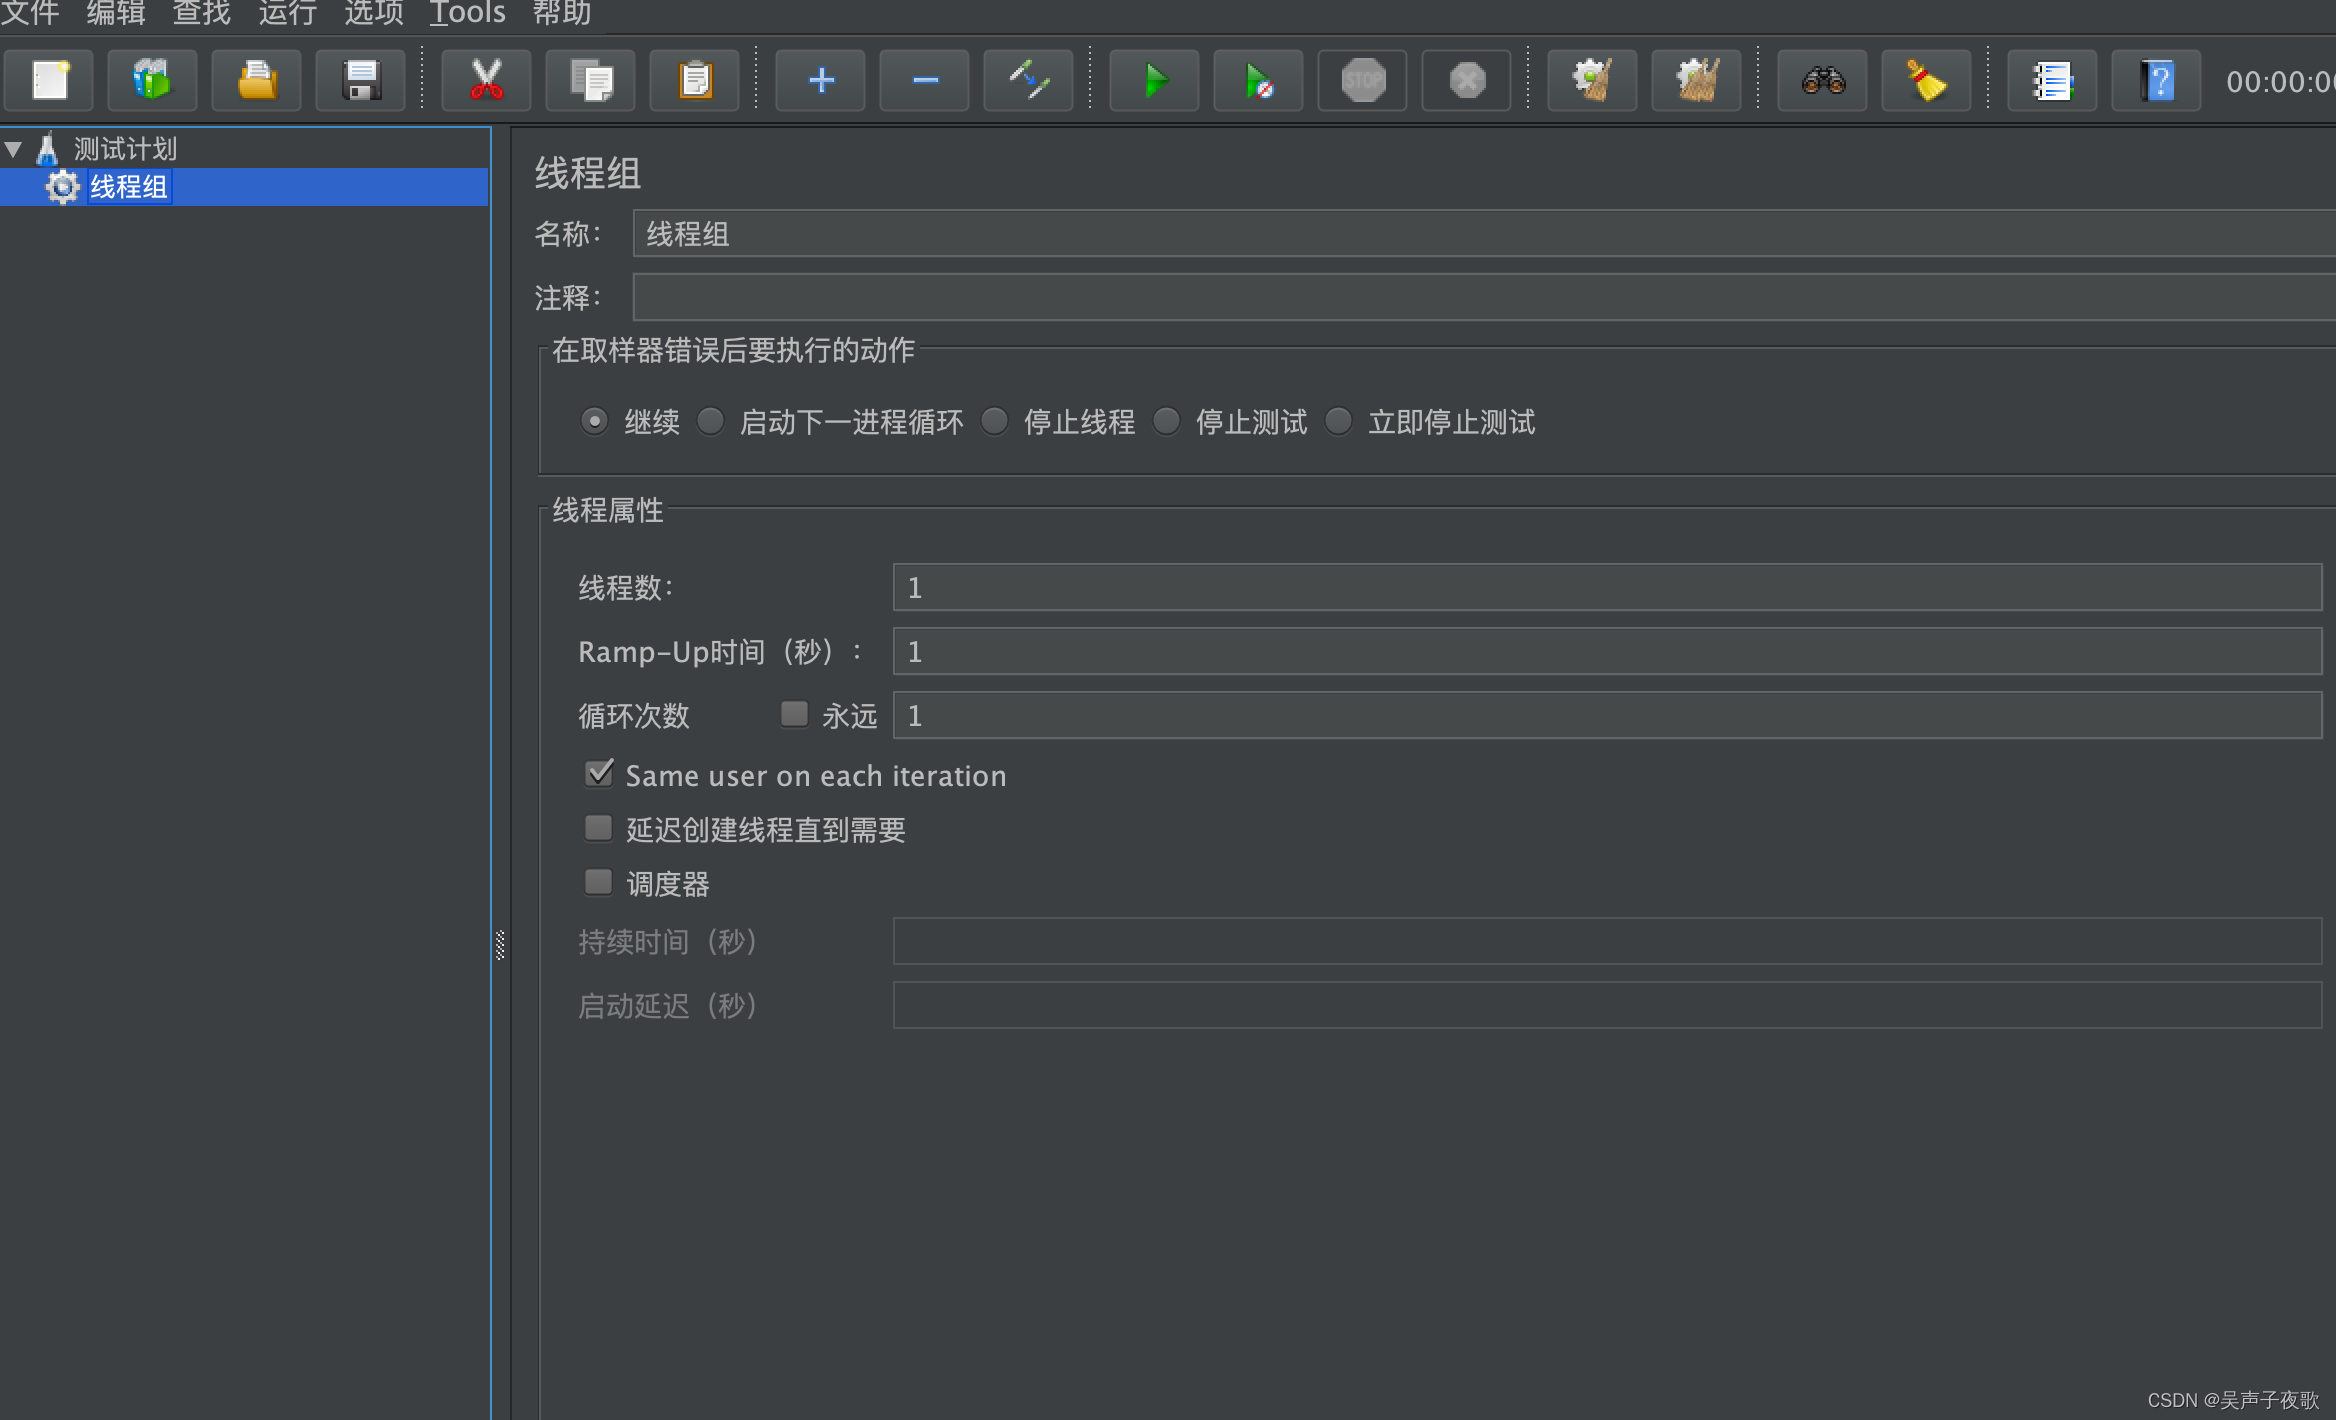Uncheck Same user on each iteration
The width and height of the screenshot is (2336, 1420).
pyautogui.click(x=599, y=773)
